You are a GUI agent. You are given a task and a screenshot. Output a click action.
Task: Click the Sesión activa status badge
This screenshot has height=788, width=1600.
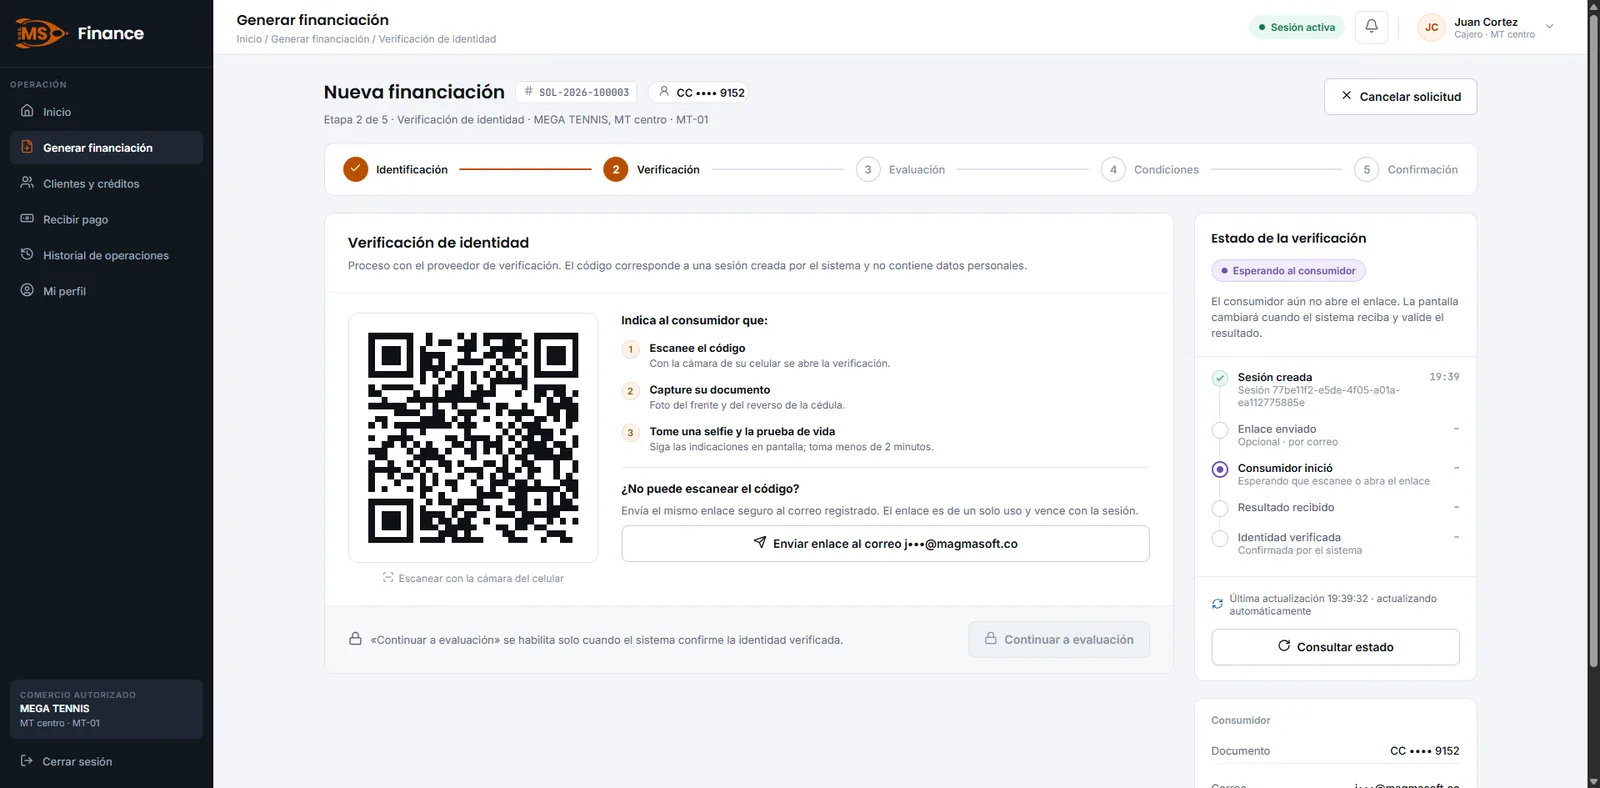click(1296, 27)
